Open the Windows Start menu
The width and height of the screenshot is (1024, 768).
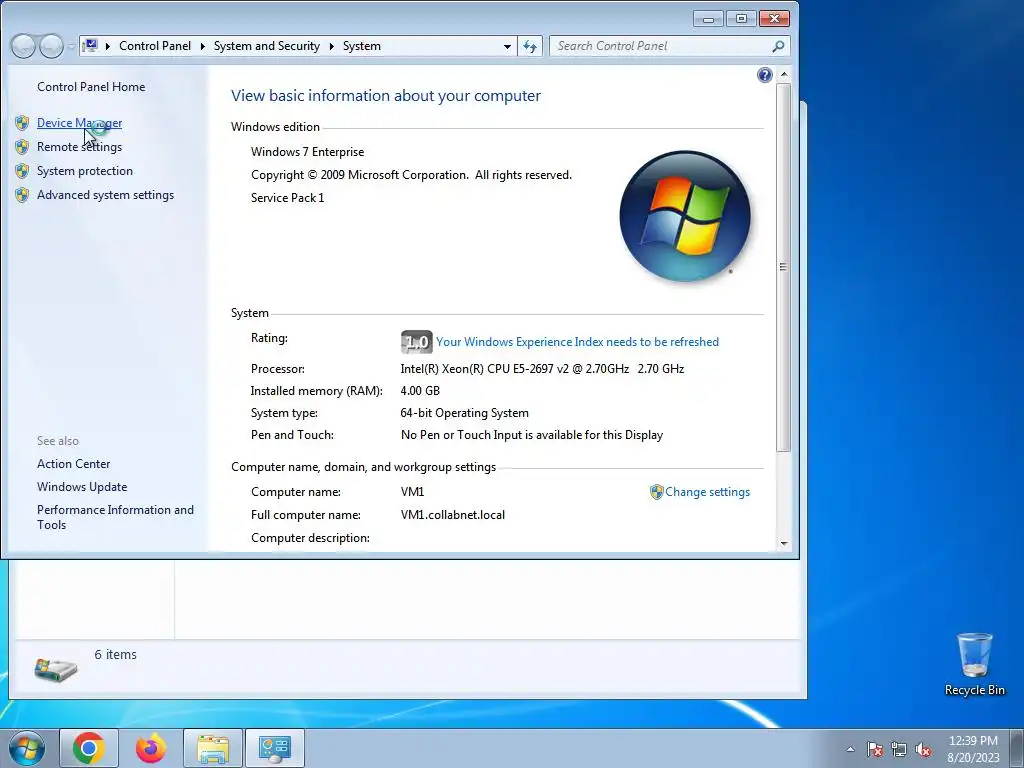[26, 748]
